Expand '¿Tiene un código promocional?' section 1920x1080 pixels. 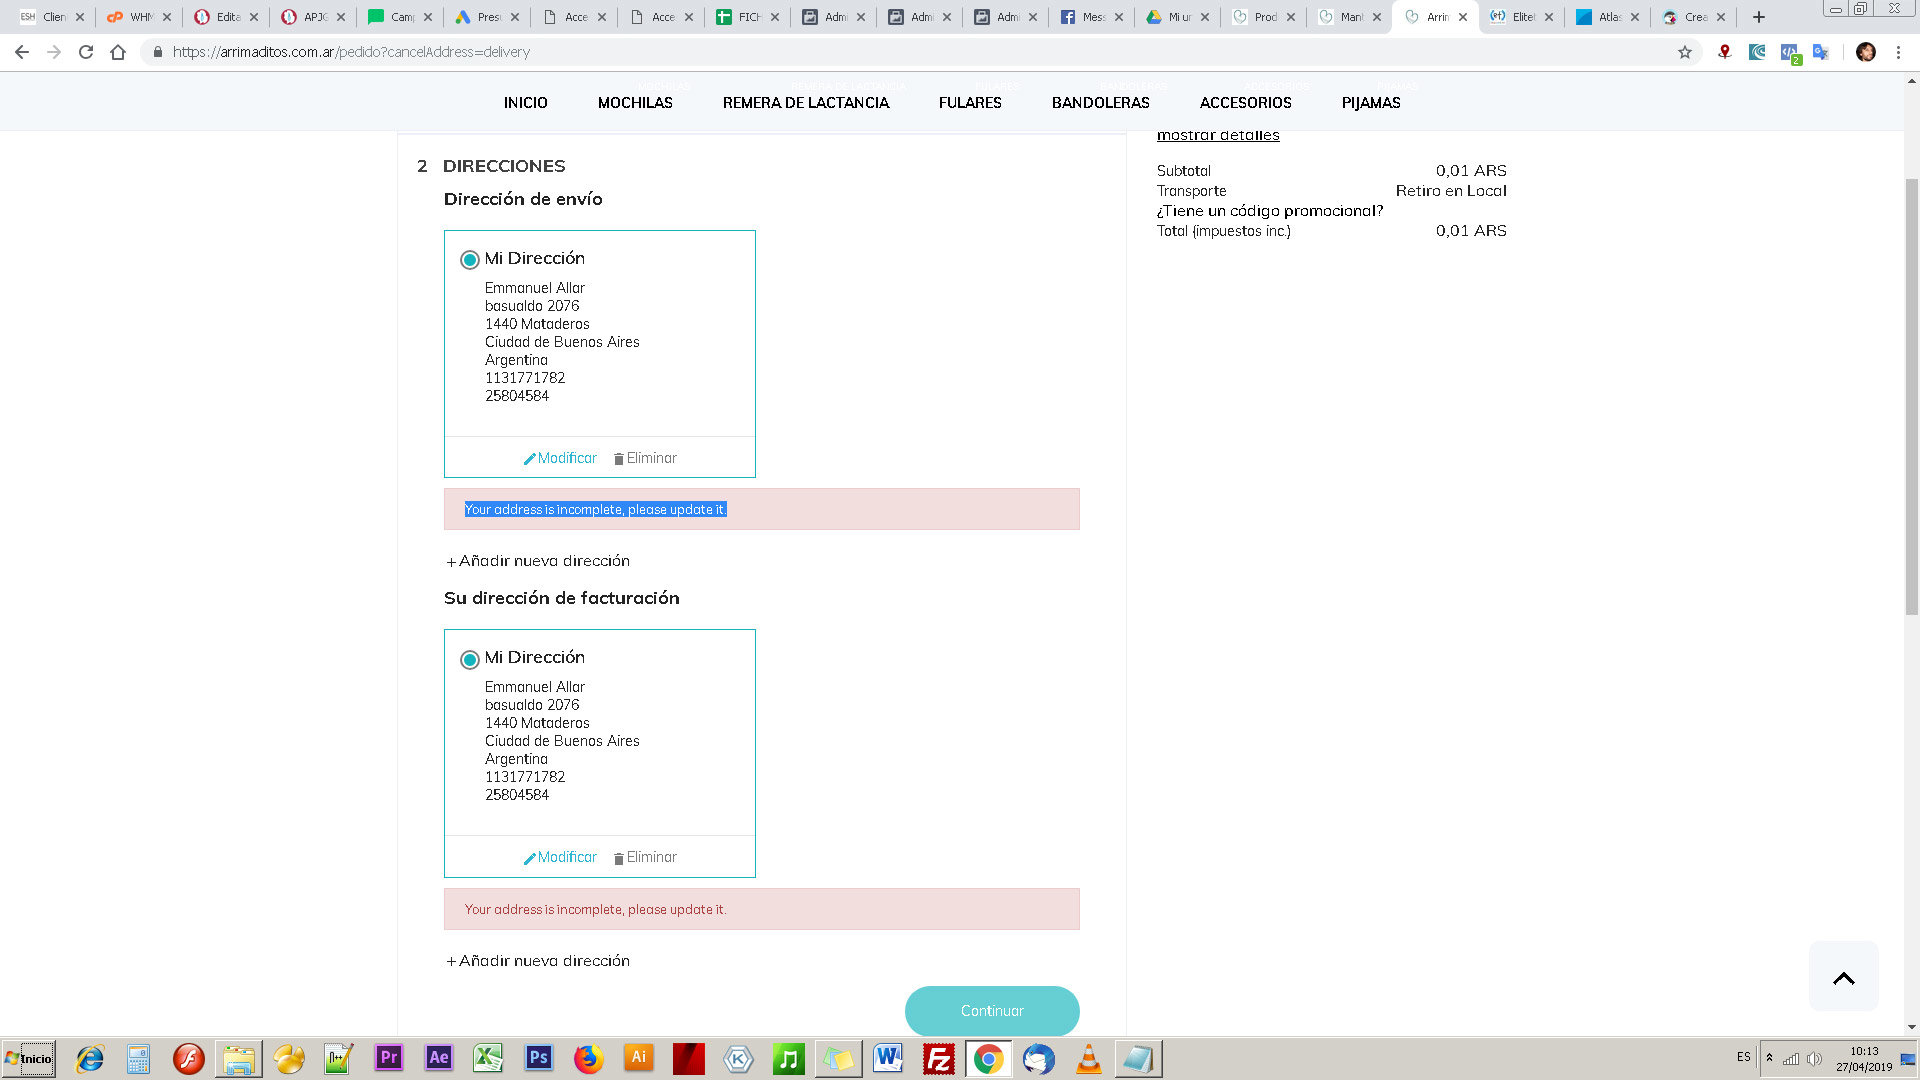[x=1269, y=211]
